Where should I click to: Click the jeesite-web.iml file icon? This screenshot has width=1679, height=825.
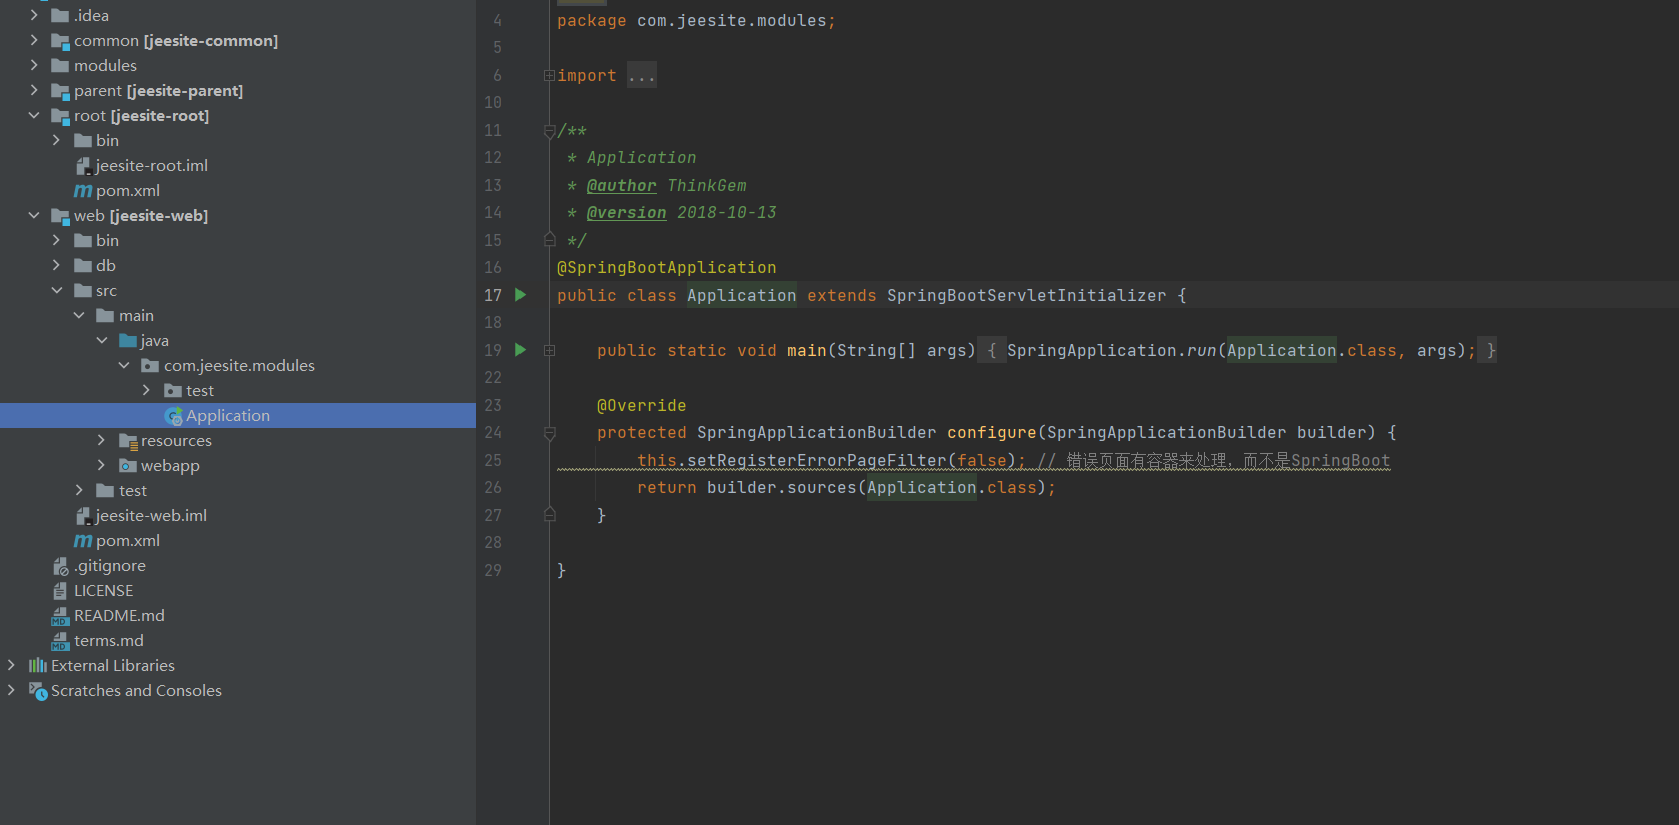tap(83, 516)
